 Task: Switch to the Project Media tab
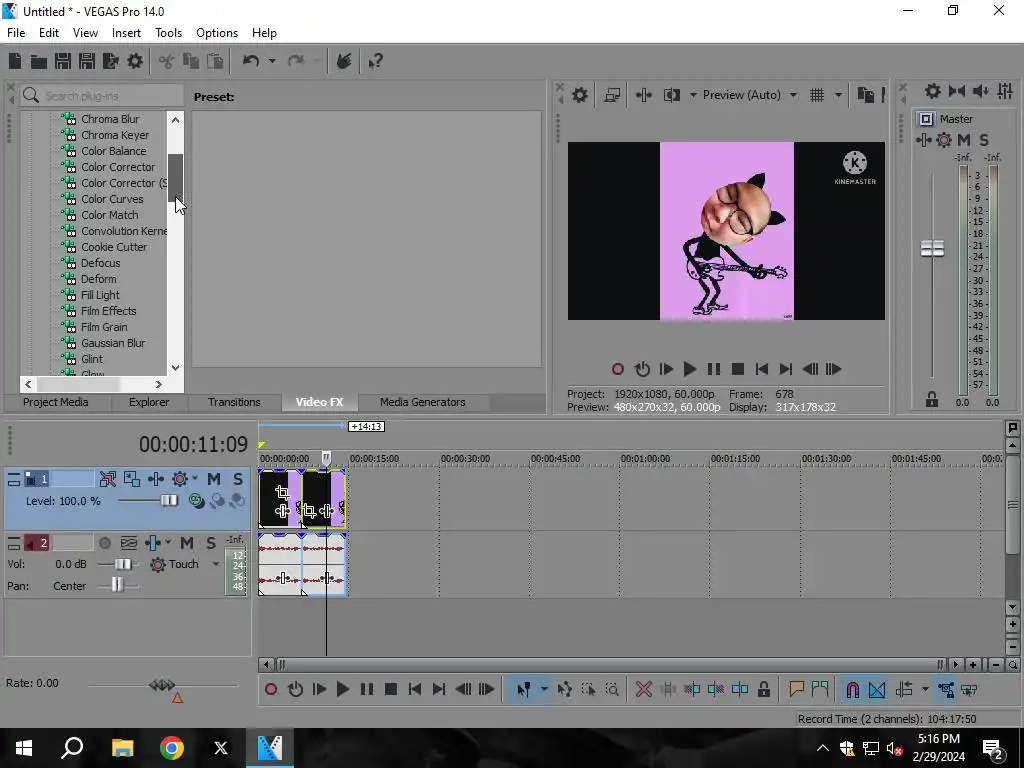(56, 402)
